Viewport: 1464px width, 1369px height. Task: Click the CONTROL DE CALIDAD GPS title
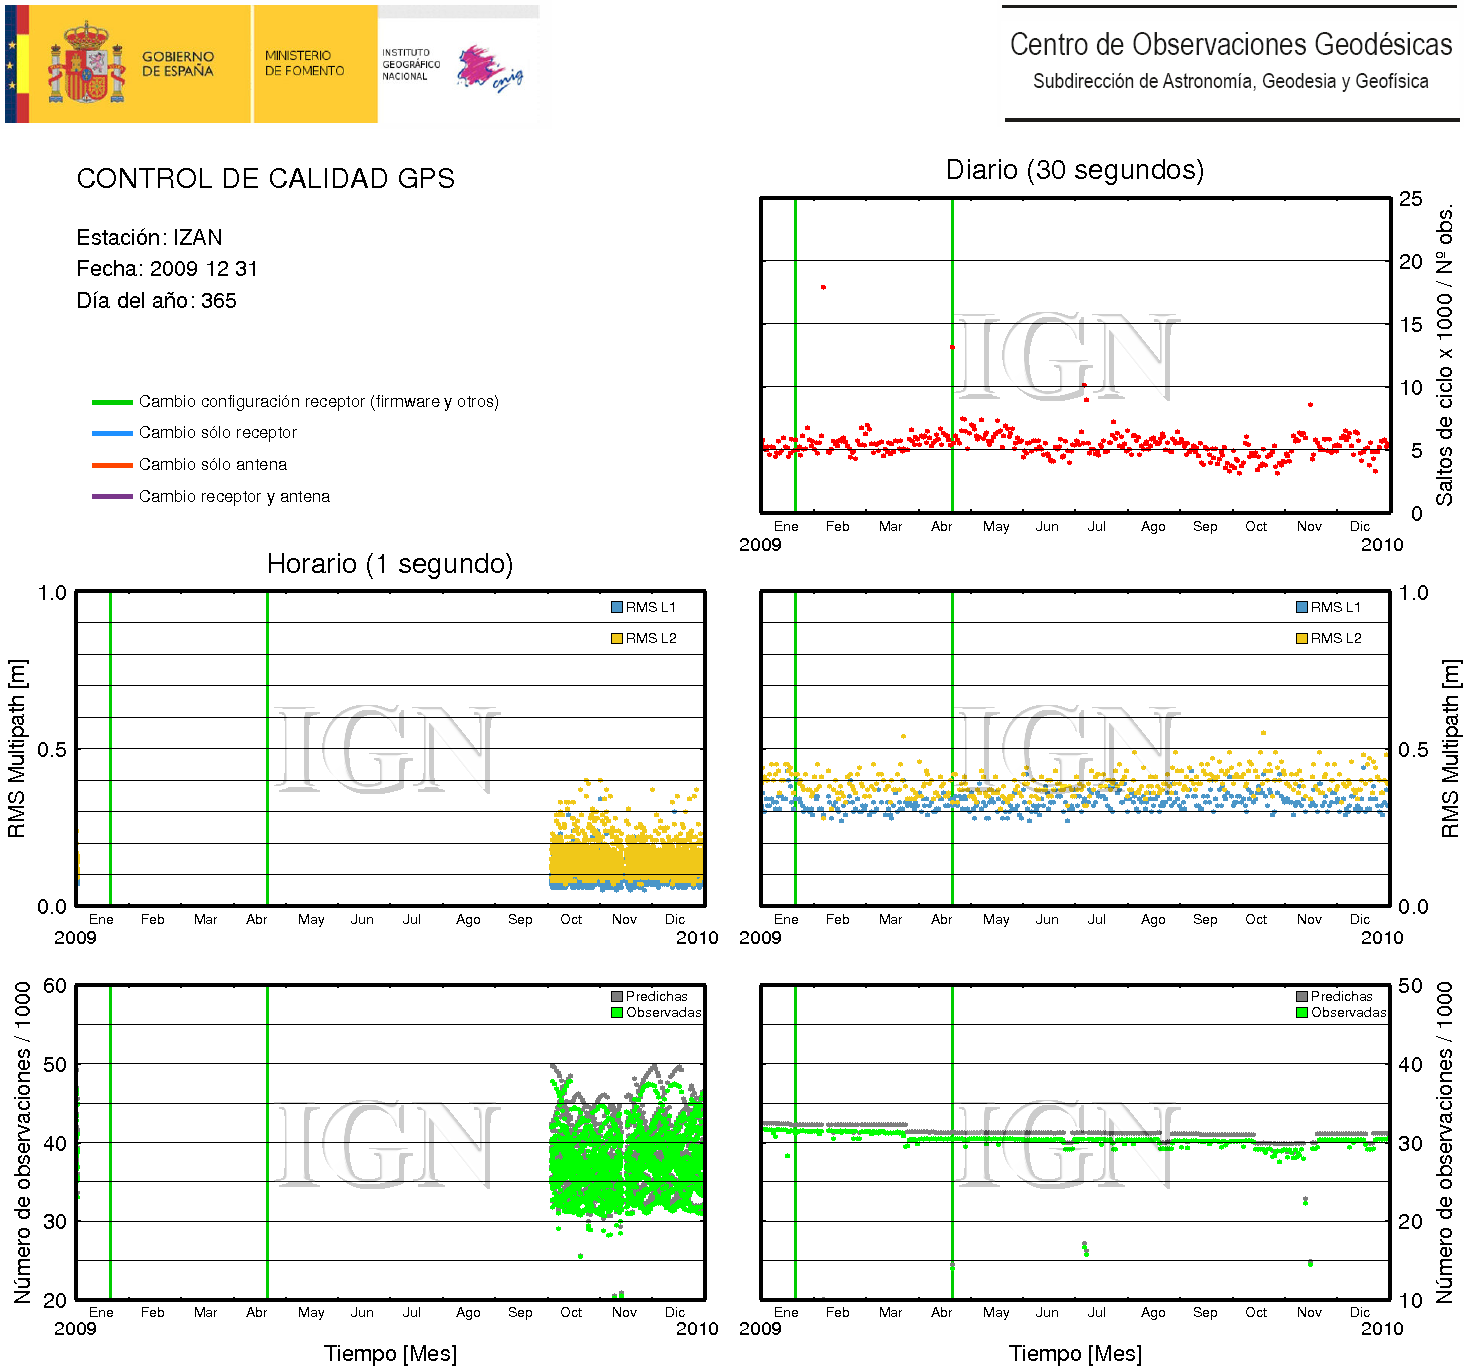pos(265,179)
